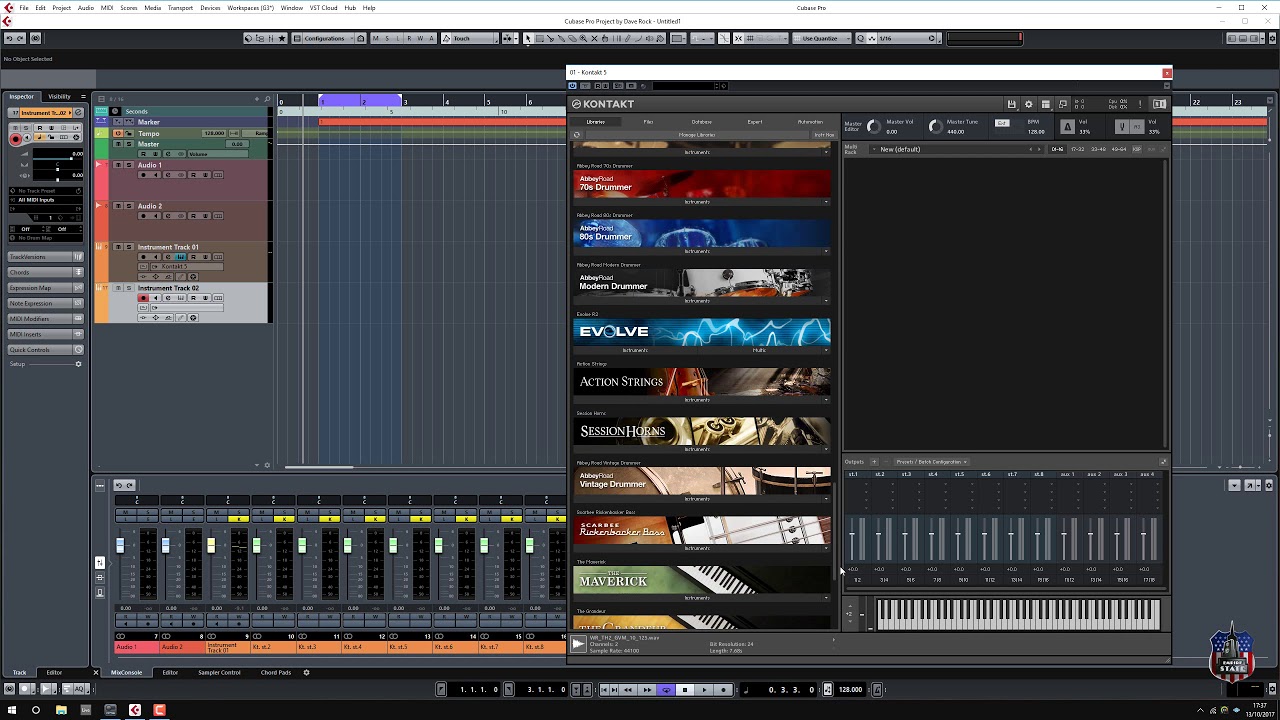Select the Mute X tool in the Cubase toolbar

(x=594, y=38)
